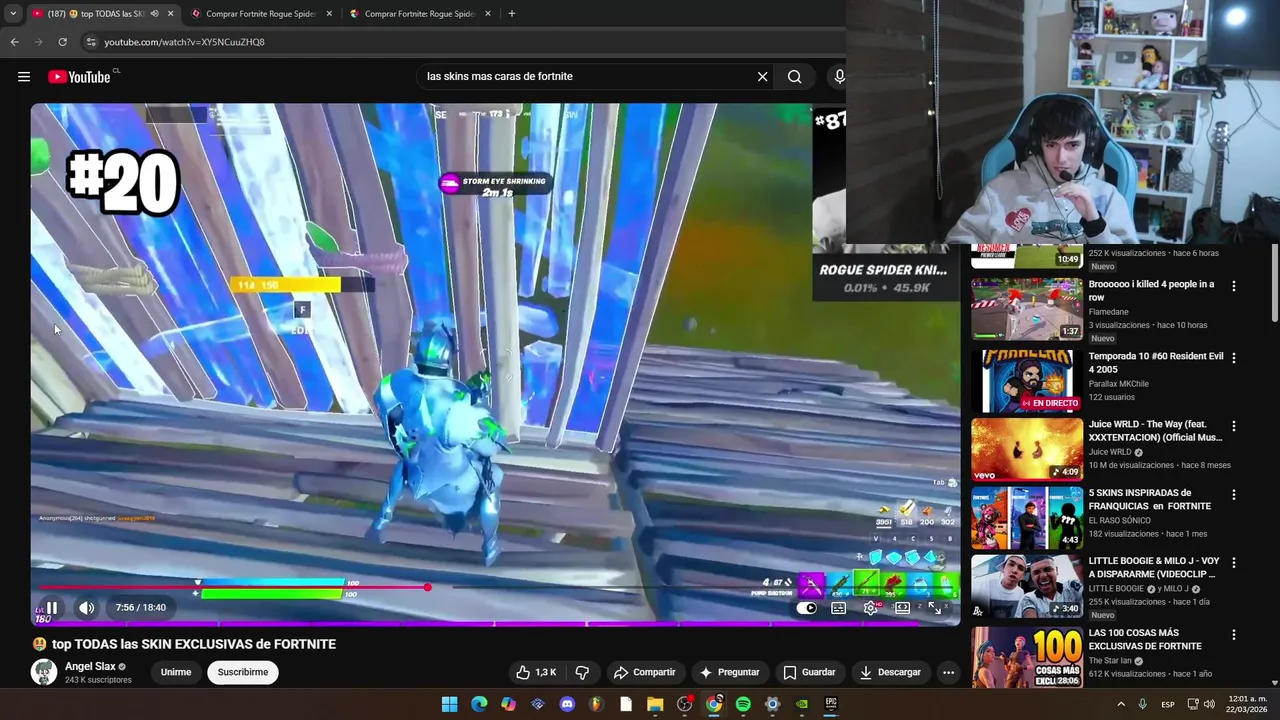Open Spotify from the taskbar
This screenshot has height=720, width=1280.
click(743, 704)
